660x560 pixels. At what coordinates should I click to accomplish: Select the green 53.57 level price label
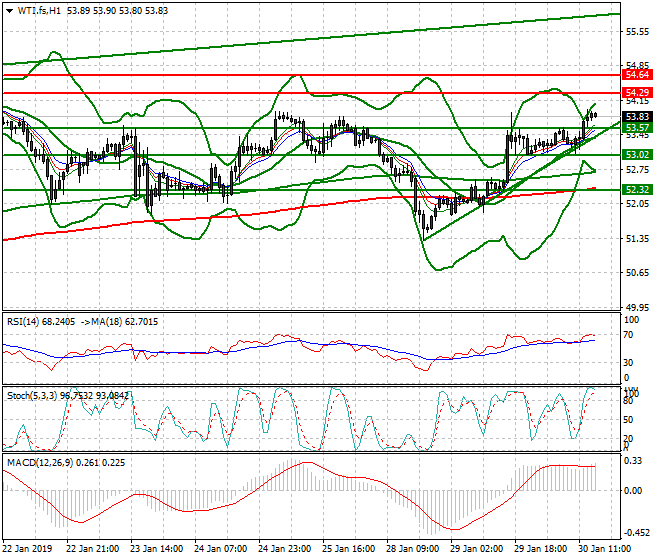[637, 128]
